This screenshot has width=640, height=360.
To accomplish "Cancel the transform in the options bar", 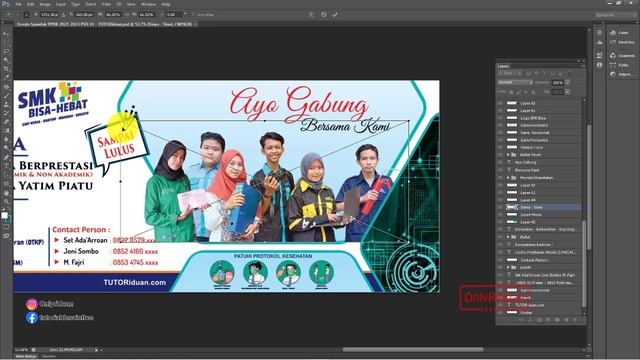I will (324, 15).
